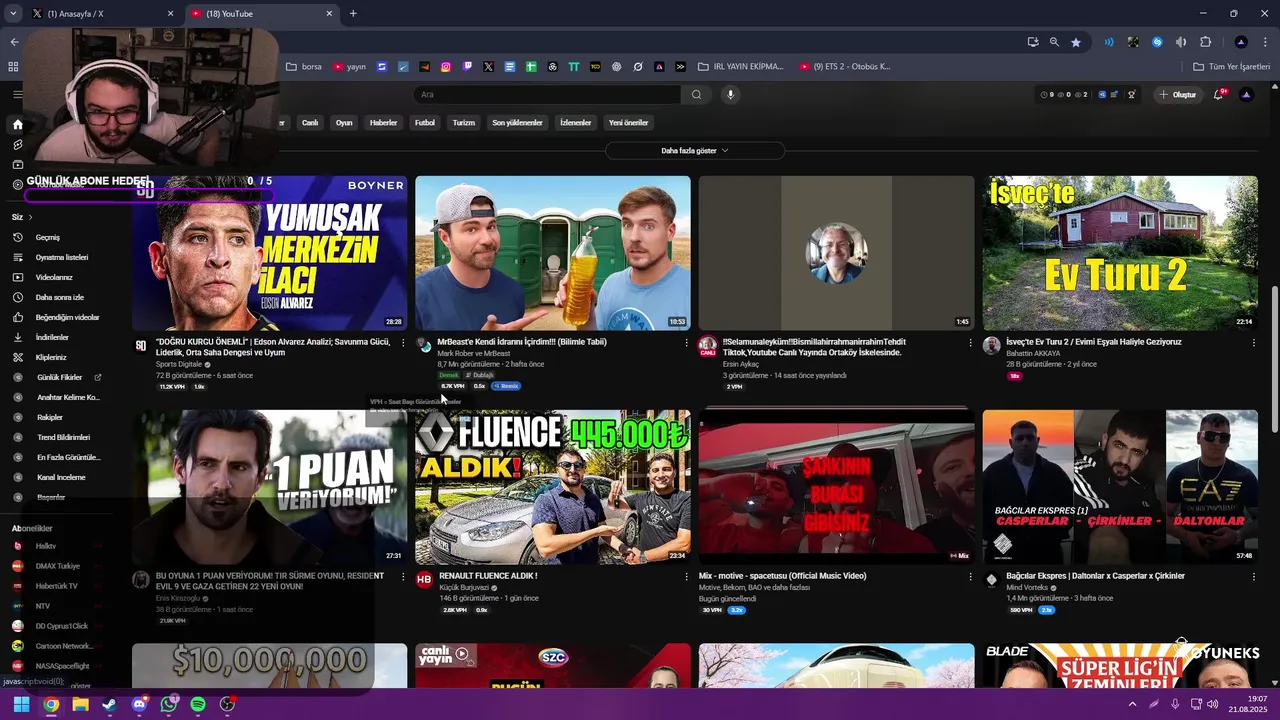This screenshot has height=720, width=1280.
Task: Open more options for RENAULT FLUENCE ALDIK video
Action: coord(687,576)
